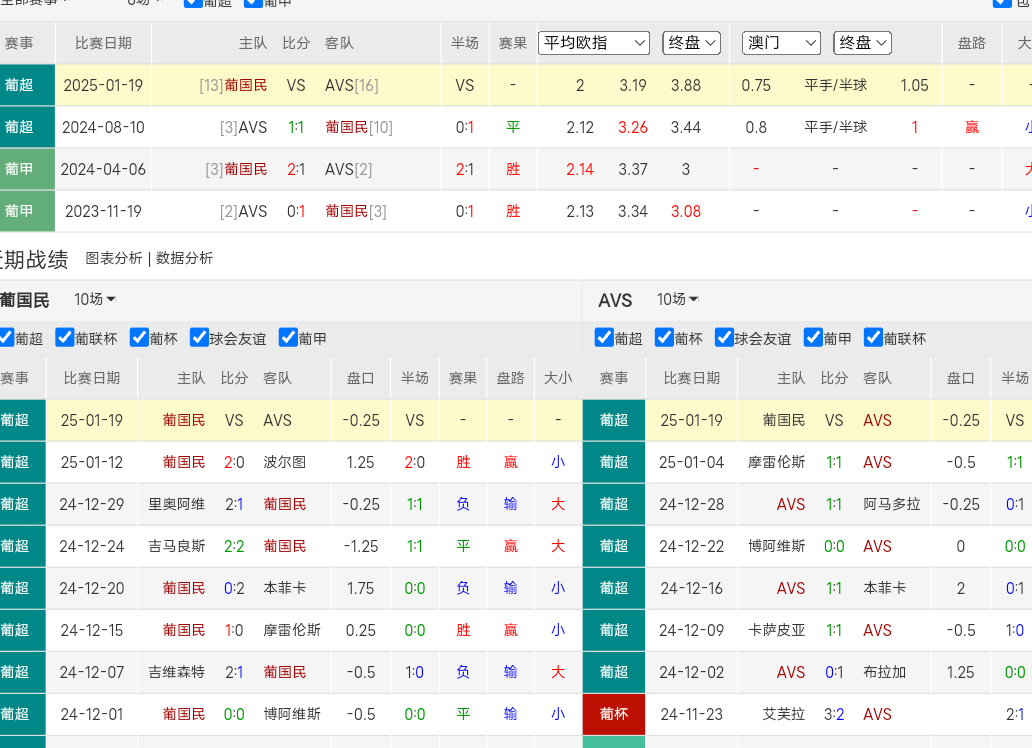This screenshot has height=748, width=1032.
Task: Toggle 葡甲 checkbox in AVS panel
Action: click(x=813, y=338)
